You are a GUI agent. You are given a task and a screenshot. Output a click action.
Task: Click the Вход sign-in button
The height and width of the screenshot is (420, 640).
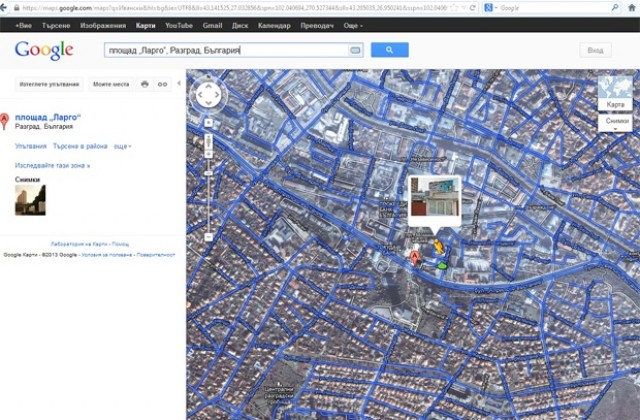(595, 50)
